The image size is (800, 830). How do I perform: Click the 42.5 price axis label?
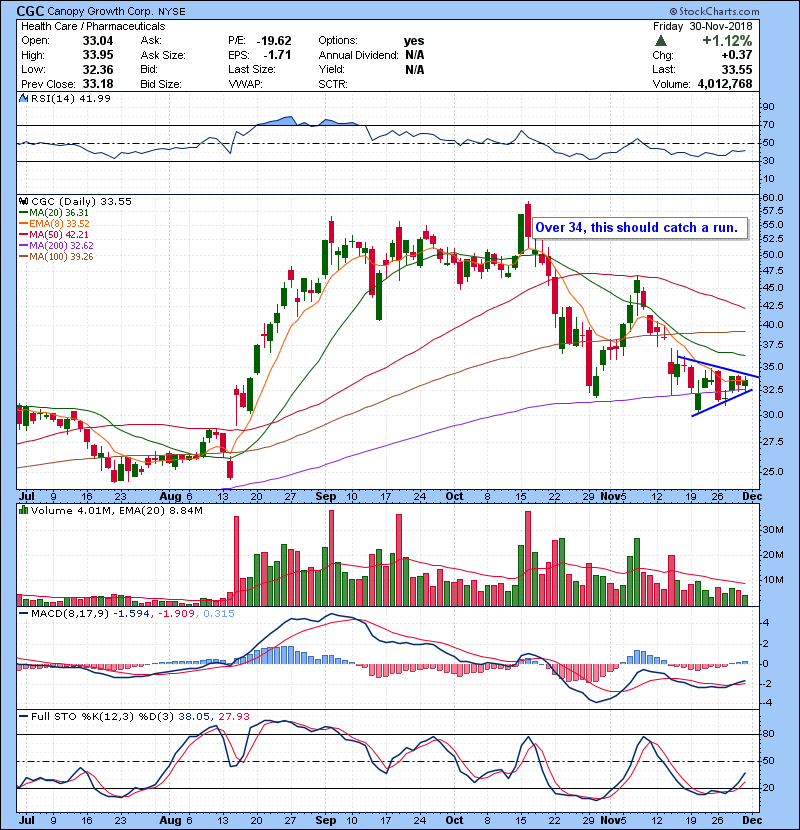tap(773, 305)
